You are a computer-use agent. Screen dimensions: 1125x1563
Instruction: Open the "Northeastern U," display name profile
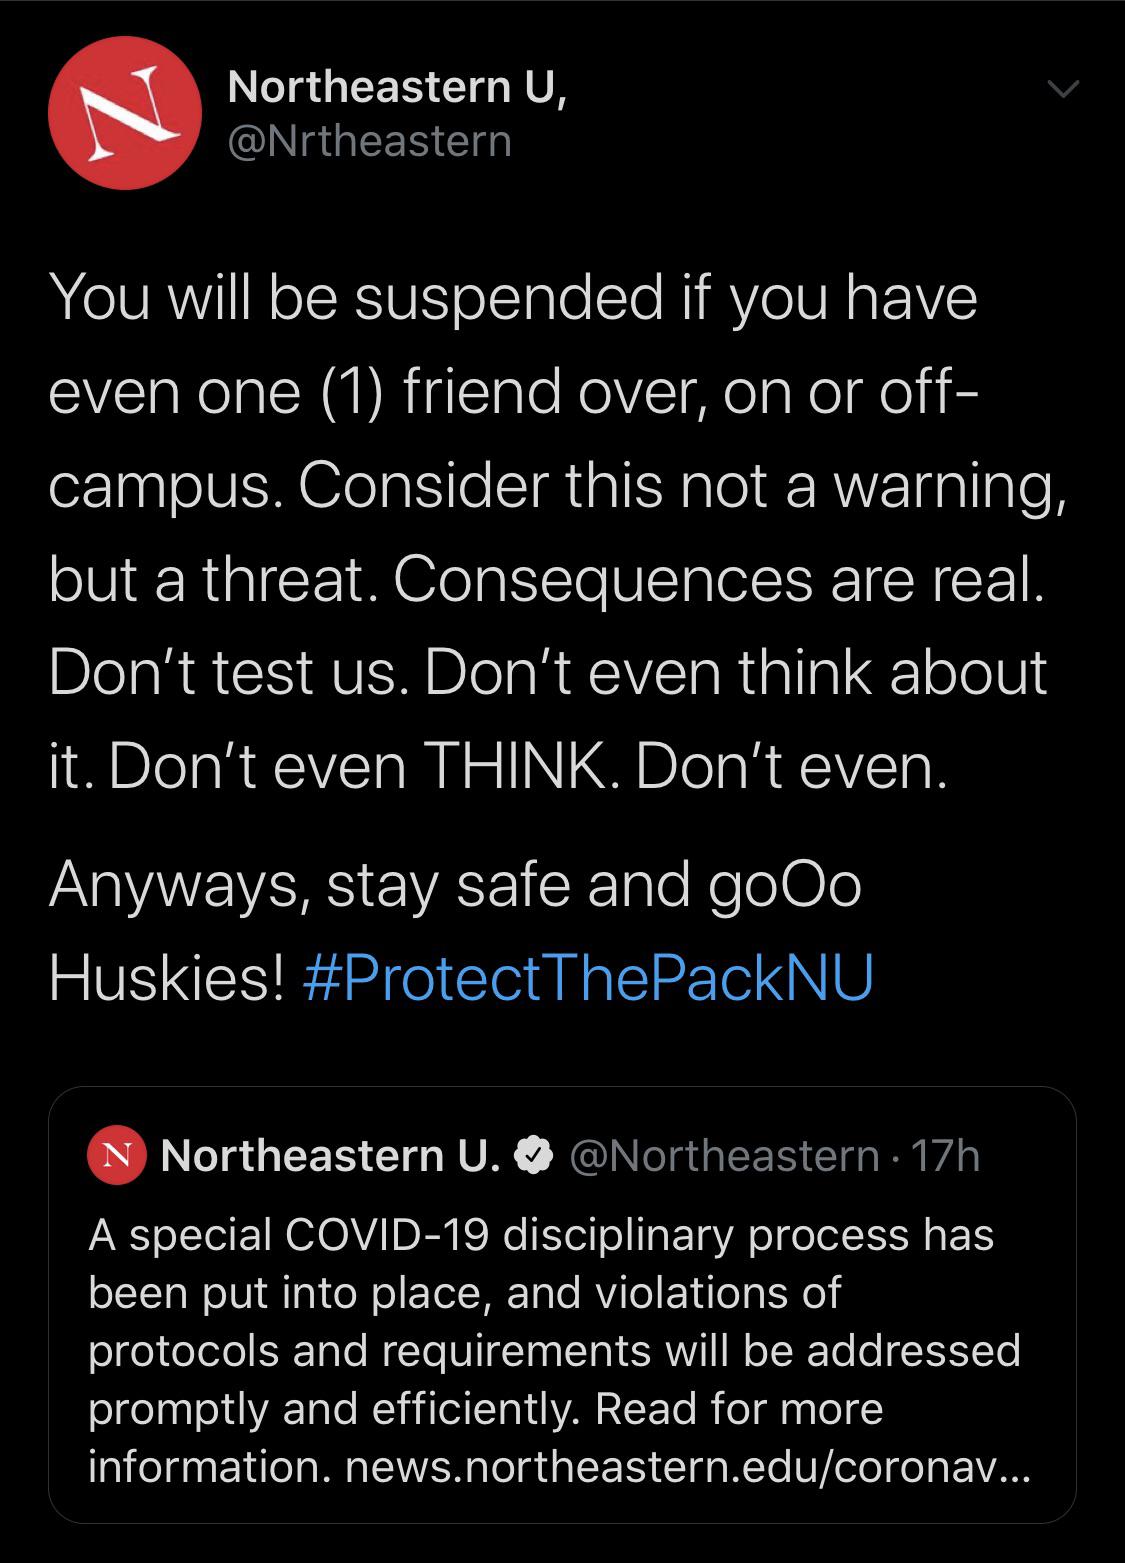click(x=399, y=87)
